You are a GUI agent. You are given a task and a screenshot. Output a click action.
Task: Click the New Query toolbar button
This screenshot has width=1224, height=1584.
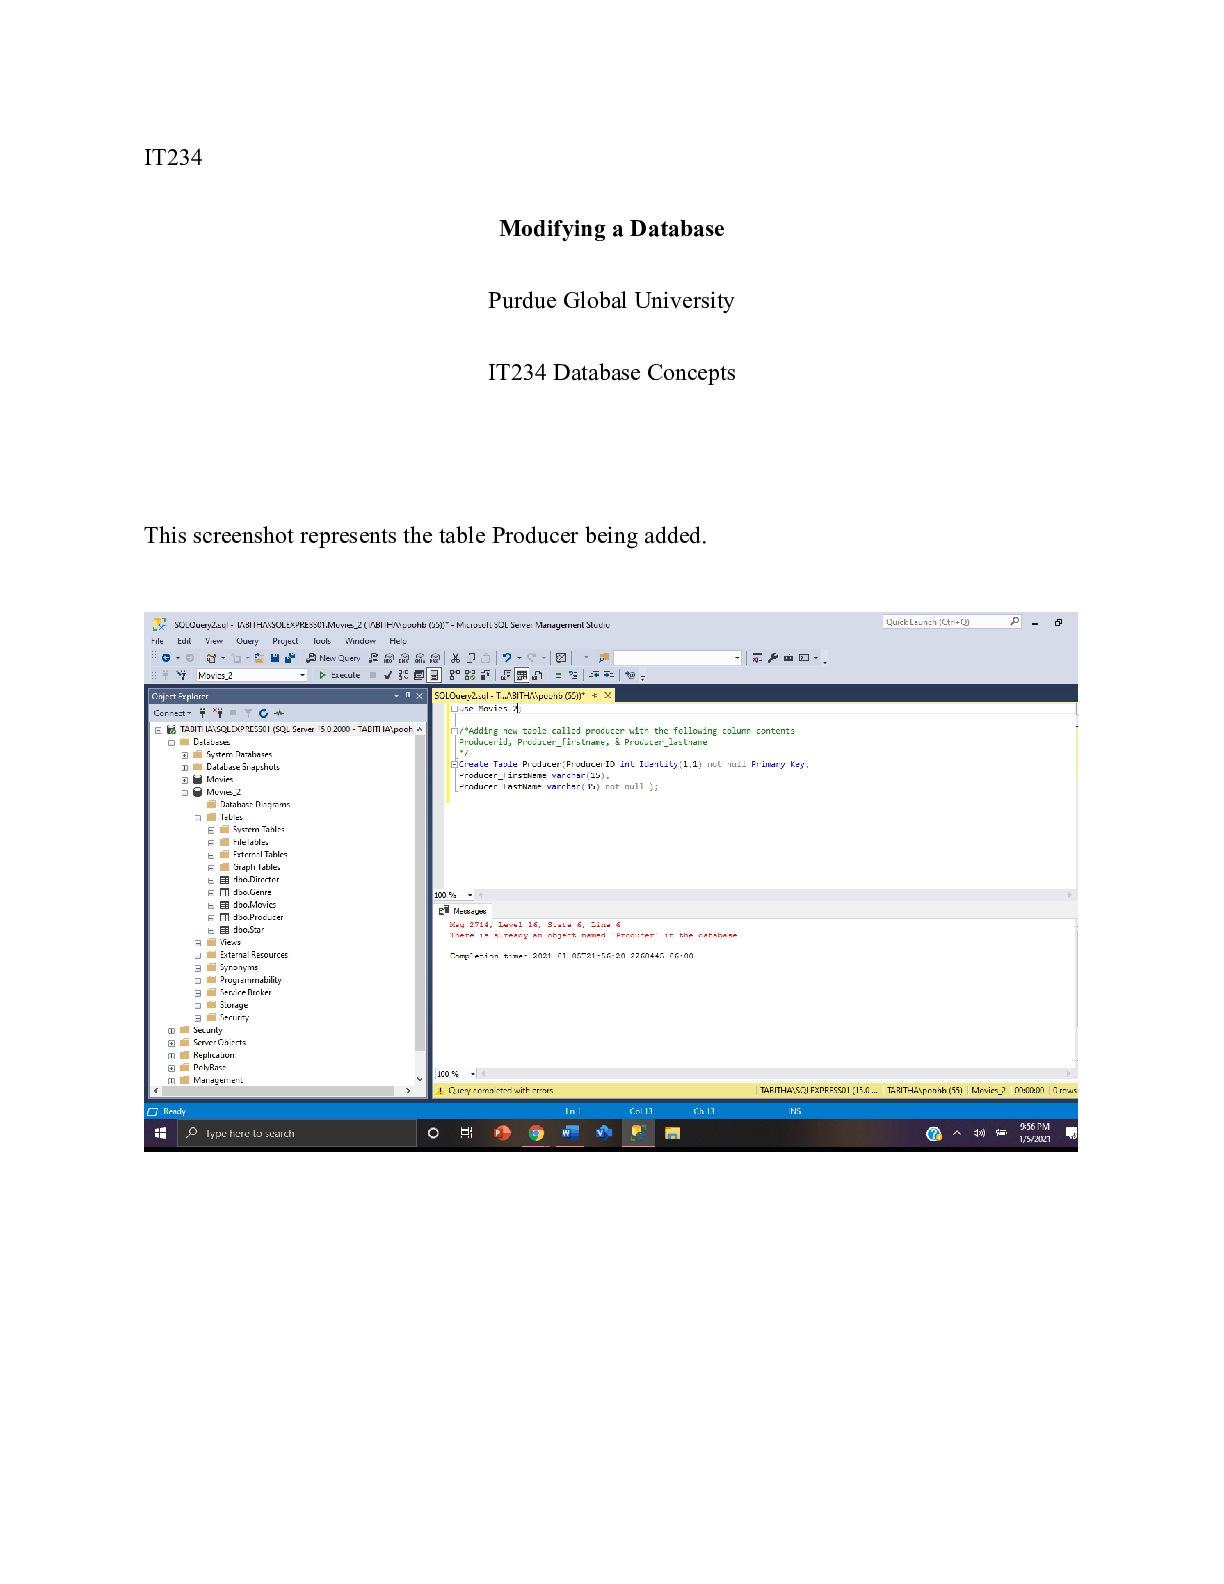coord(333,658)
